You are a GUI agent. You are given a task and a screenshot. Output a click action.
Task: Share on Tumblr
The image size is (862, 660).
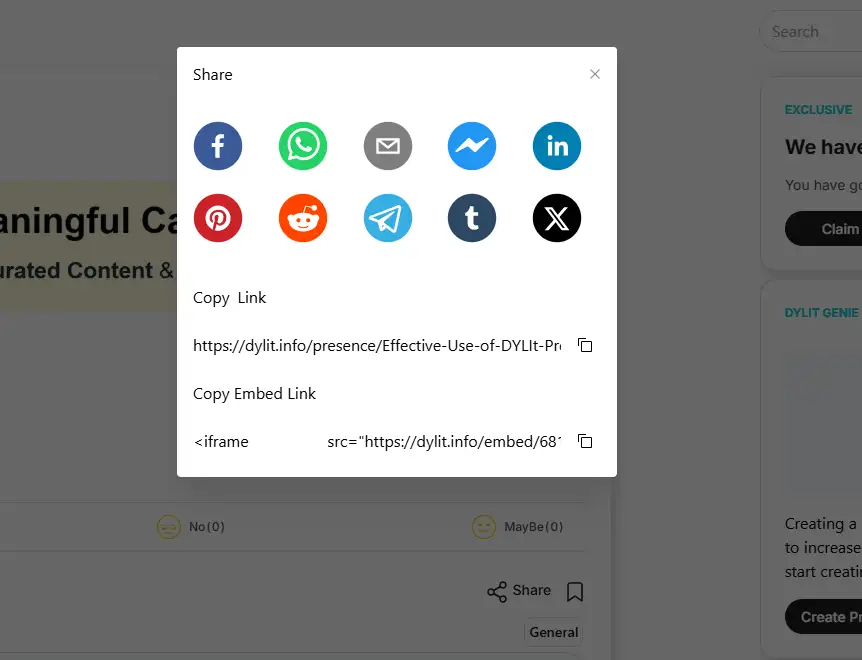point(472,218)
